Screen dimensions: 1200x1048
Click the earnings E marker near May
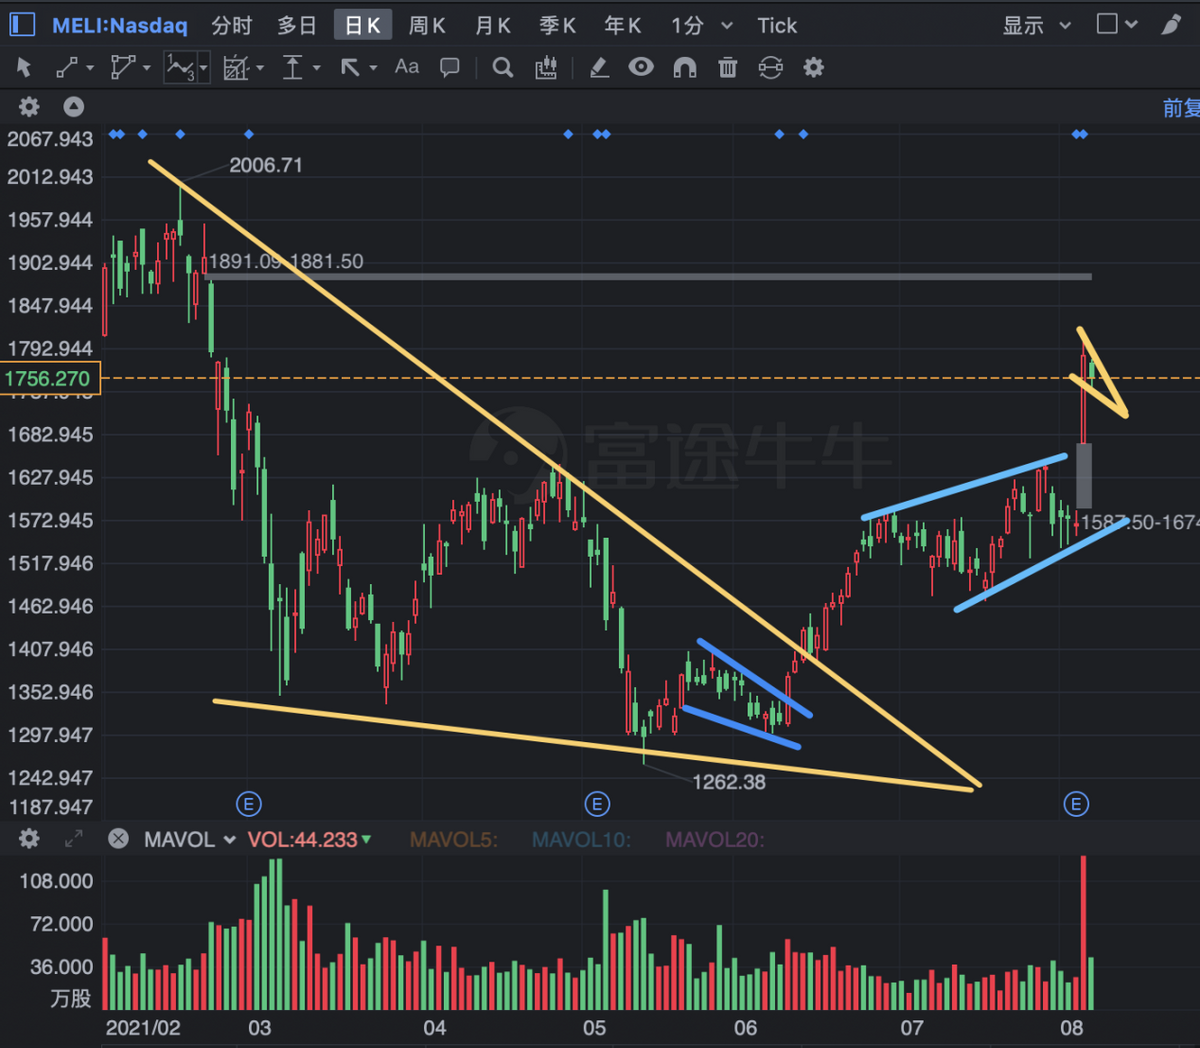tap(597, 804)
